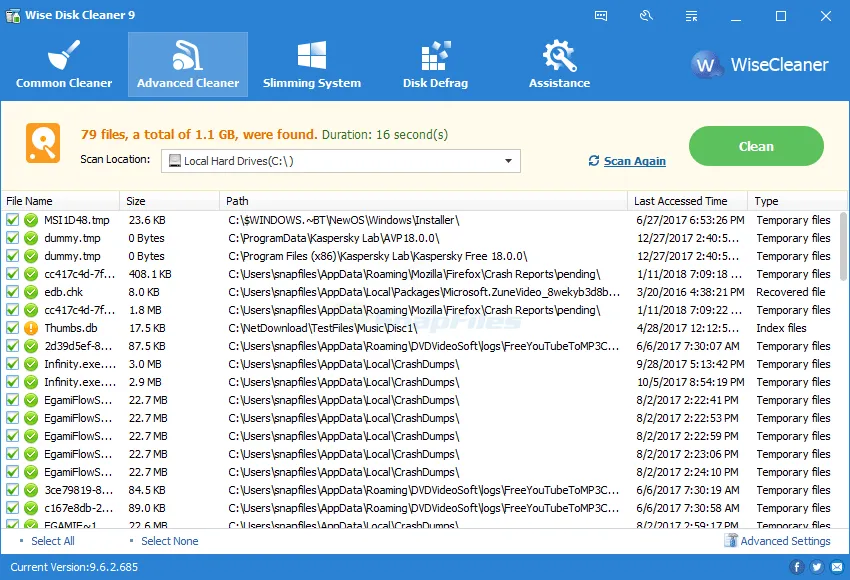This screenshot has height=580, width=850.
Task: Sort by File Name column header
Action: [x=60, y=201]
